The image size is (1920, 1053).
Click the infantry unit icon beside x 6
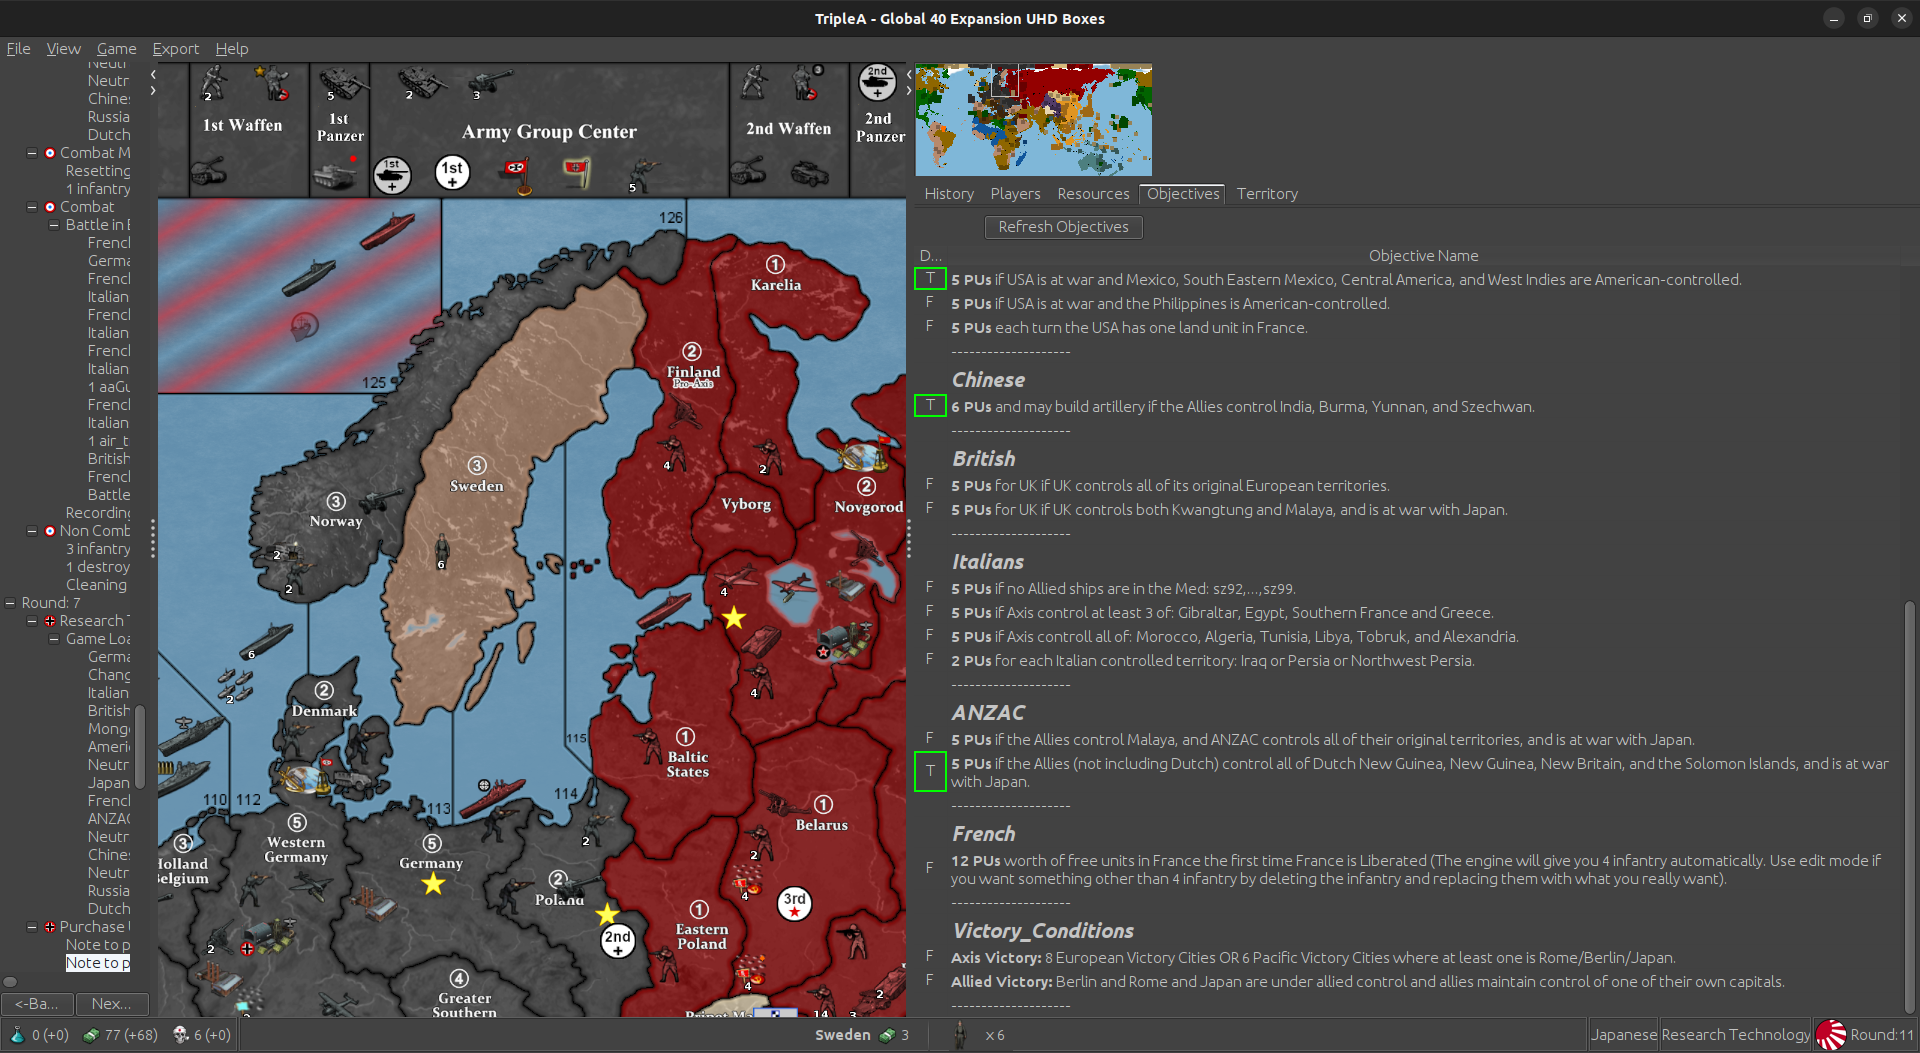point(960,1035)
